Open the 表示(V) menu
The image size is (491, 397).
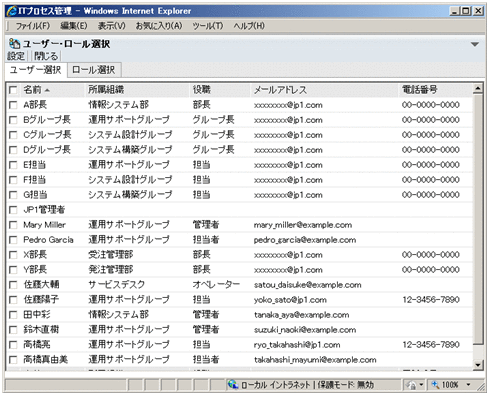(111, 26)
